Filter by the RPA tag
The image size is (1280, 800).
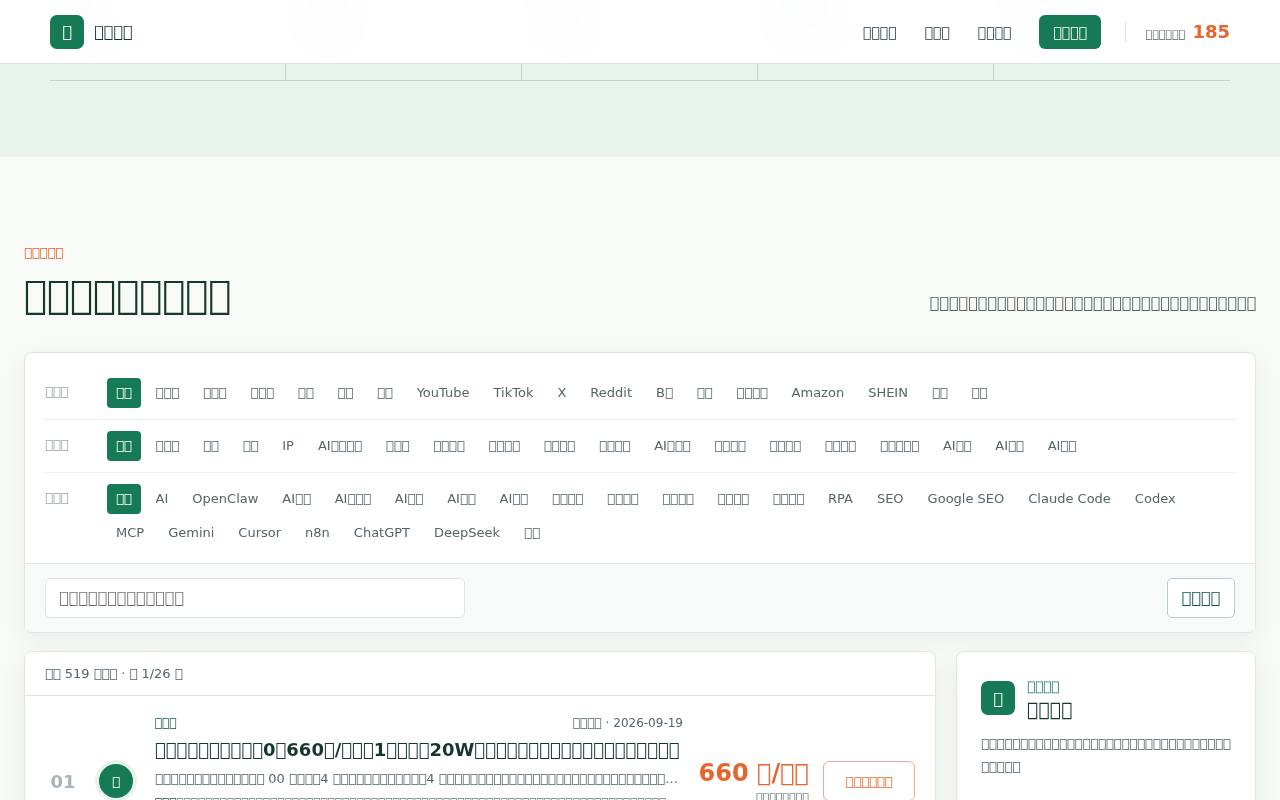(x=840, y=499)
